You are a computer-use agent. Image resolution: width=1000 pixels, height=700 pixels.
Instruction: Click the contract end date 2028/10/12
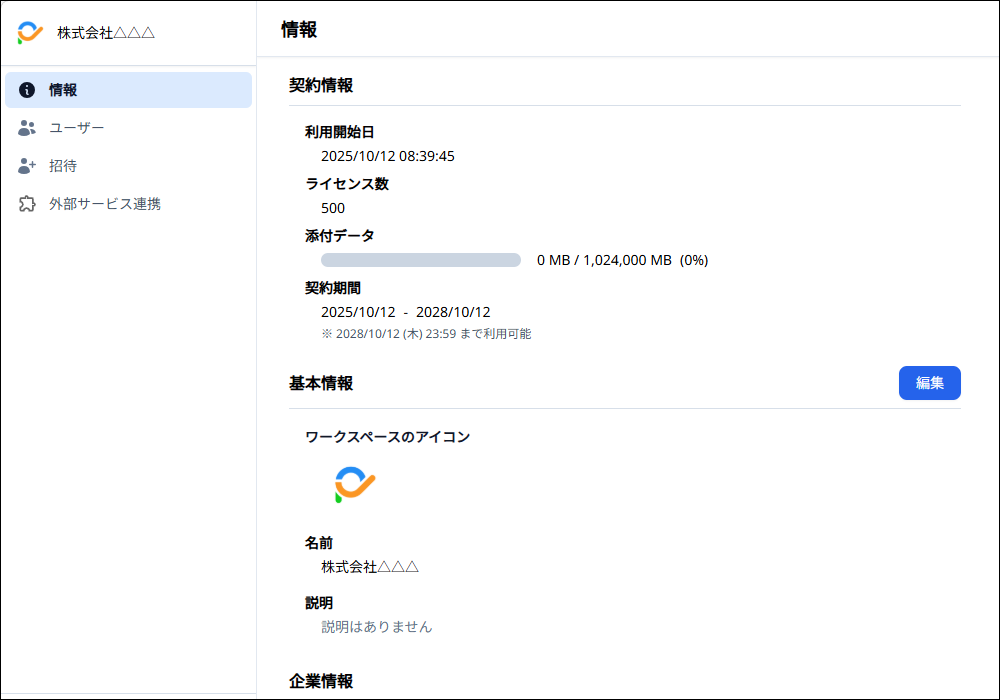(453, 312)
